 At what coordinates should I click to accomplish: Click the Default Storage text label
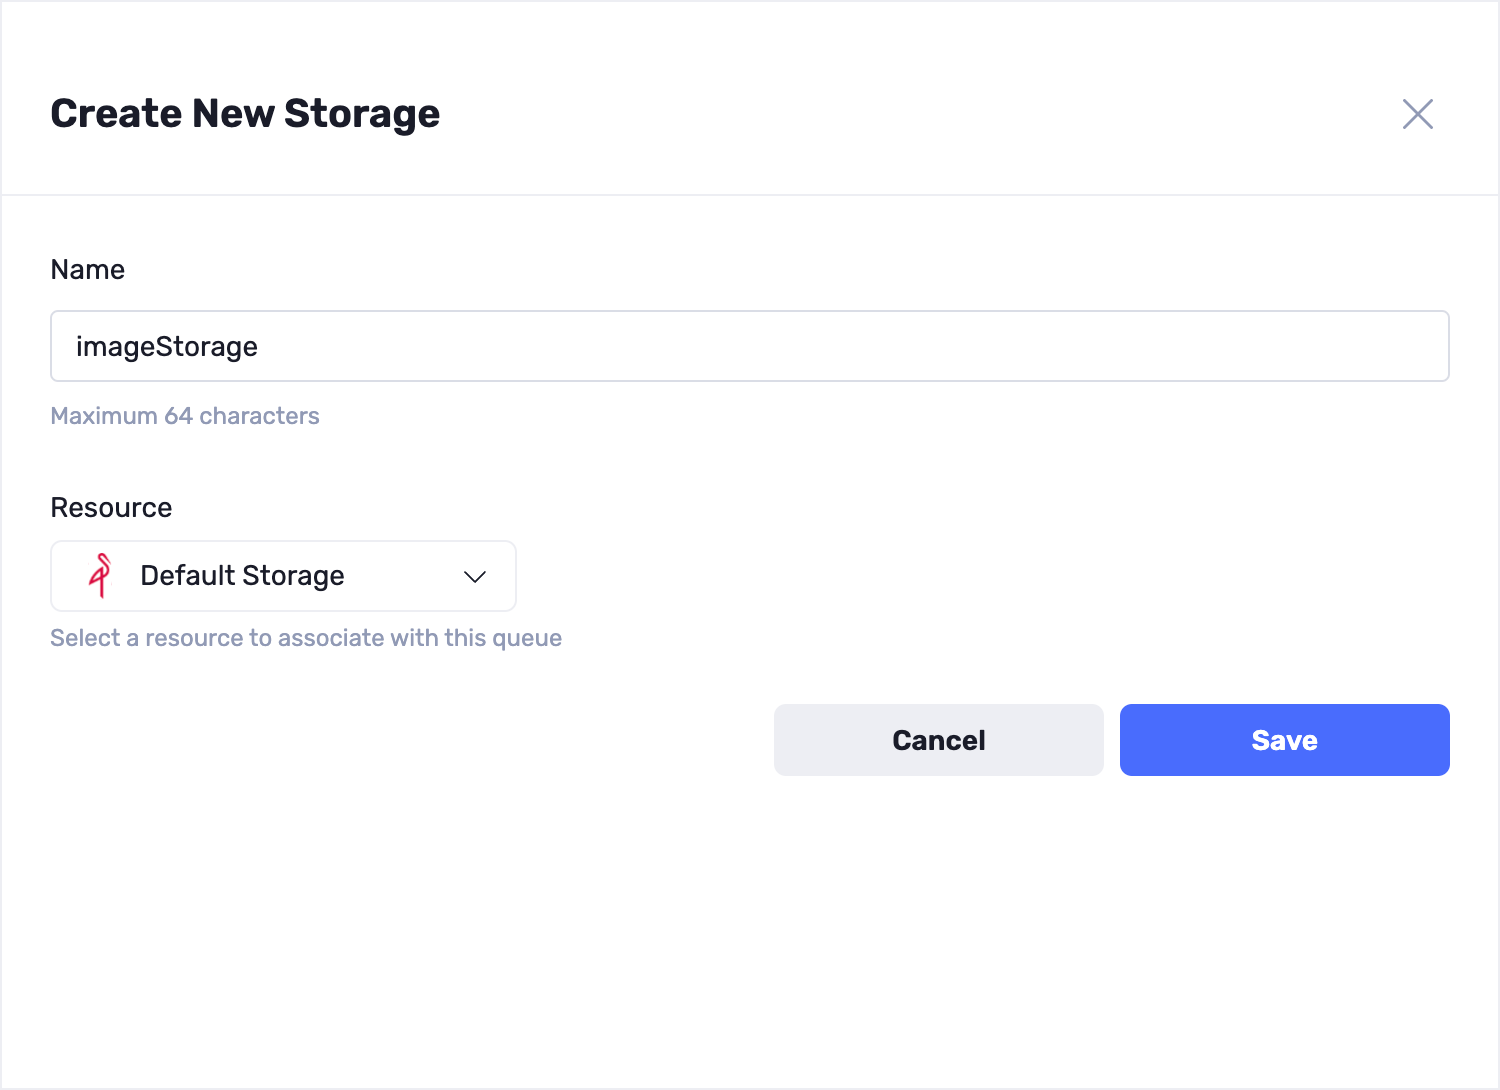click(242, 576)
